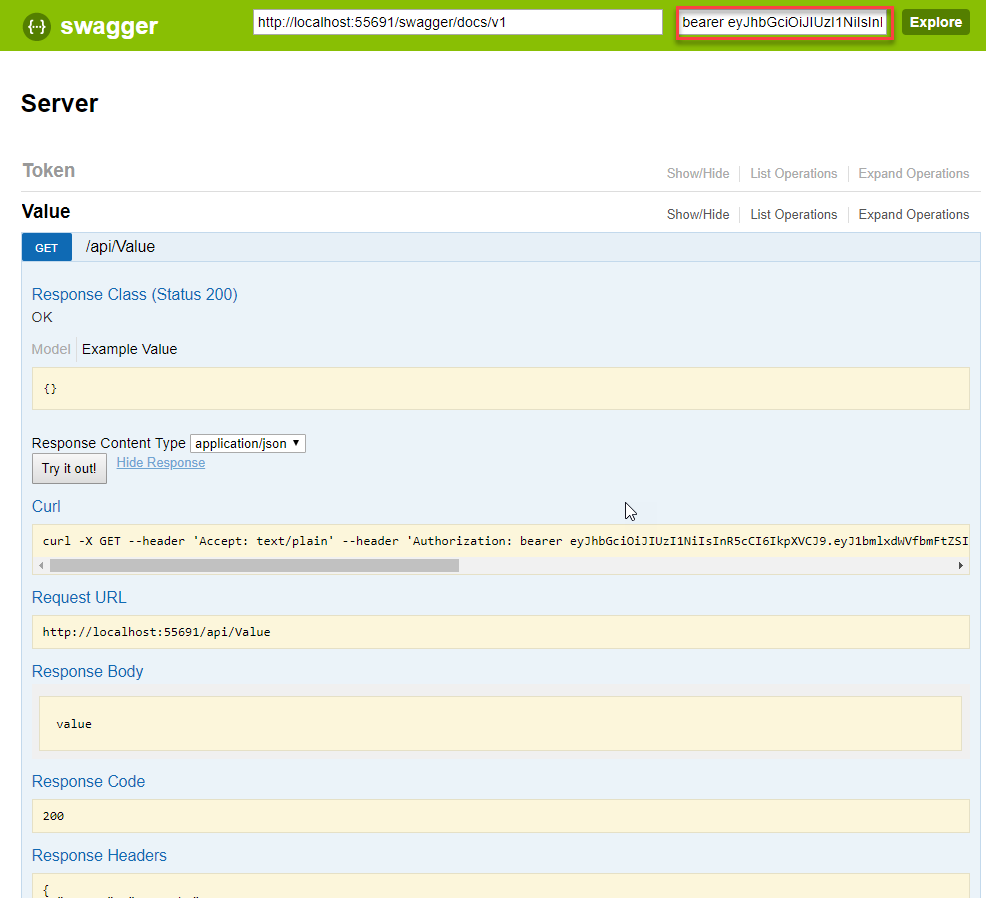Select the GET method badge on /api/Value

coord(46,246)
